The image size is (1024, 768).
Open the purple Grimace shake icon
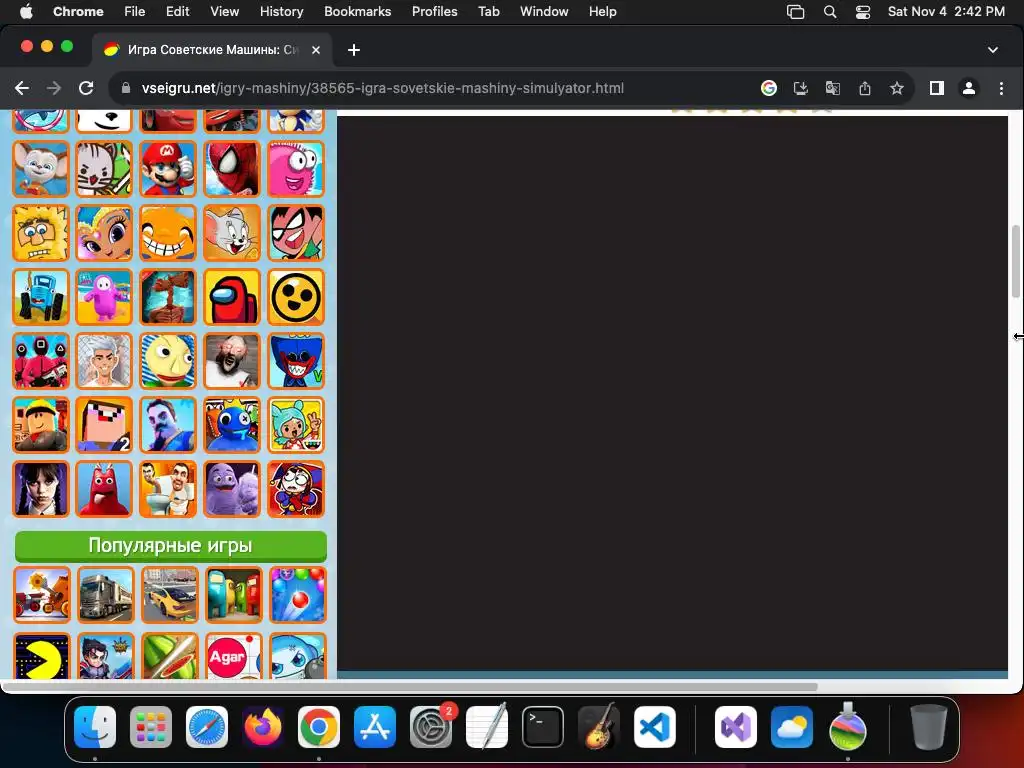coord(232,489)
